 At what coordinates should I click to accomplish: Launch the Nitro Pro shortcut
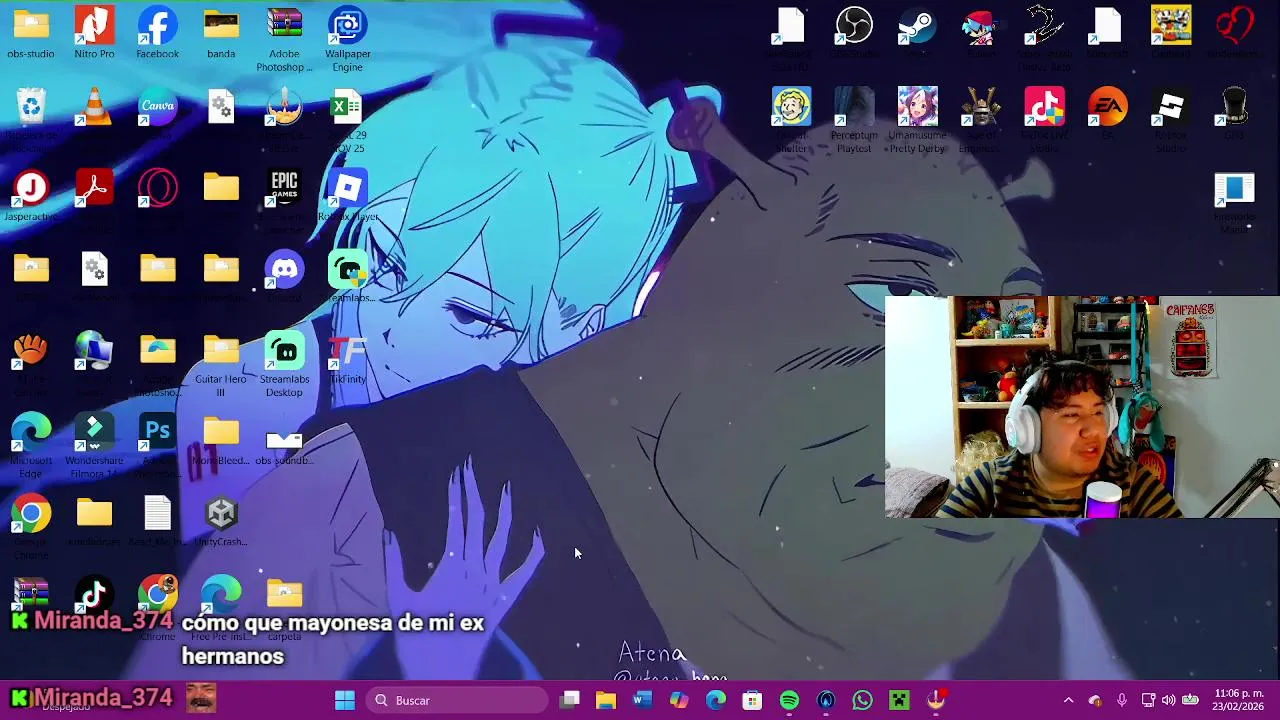(94, 26)
